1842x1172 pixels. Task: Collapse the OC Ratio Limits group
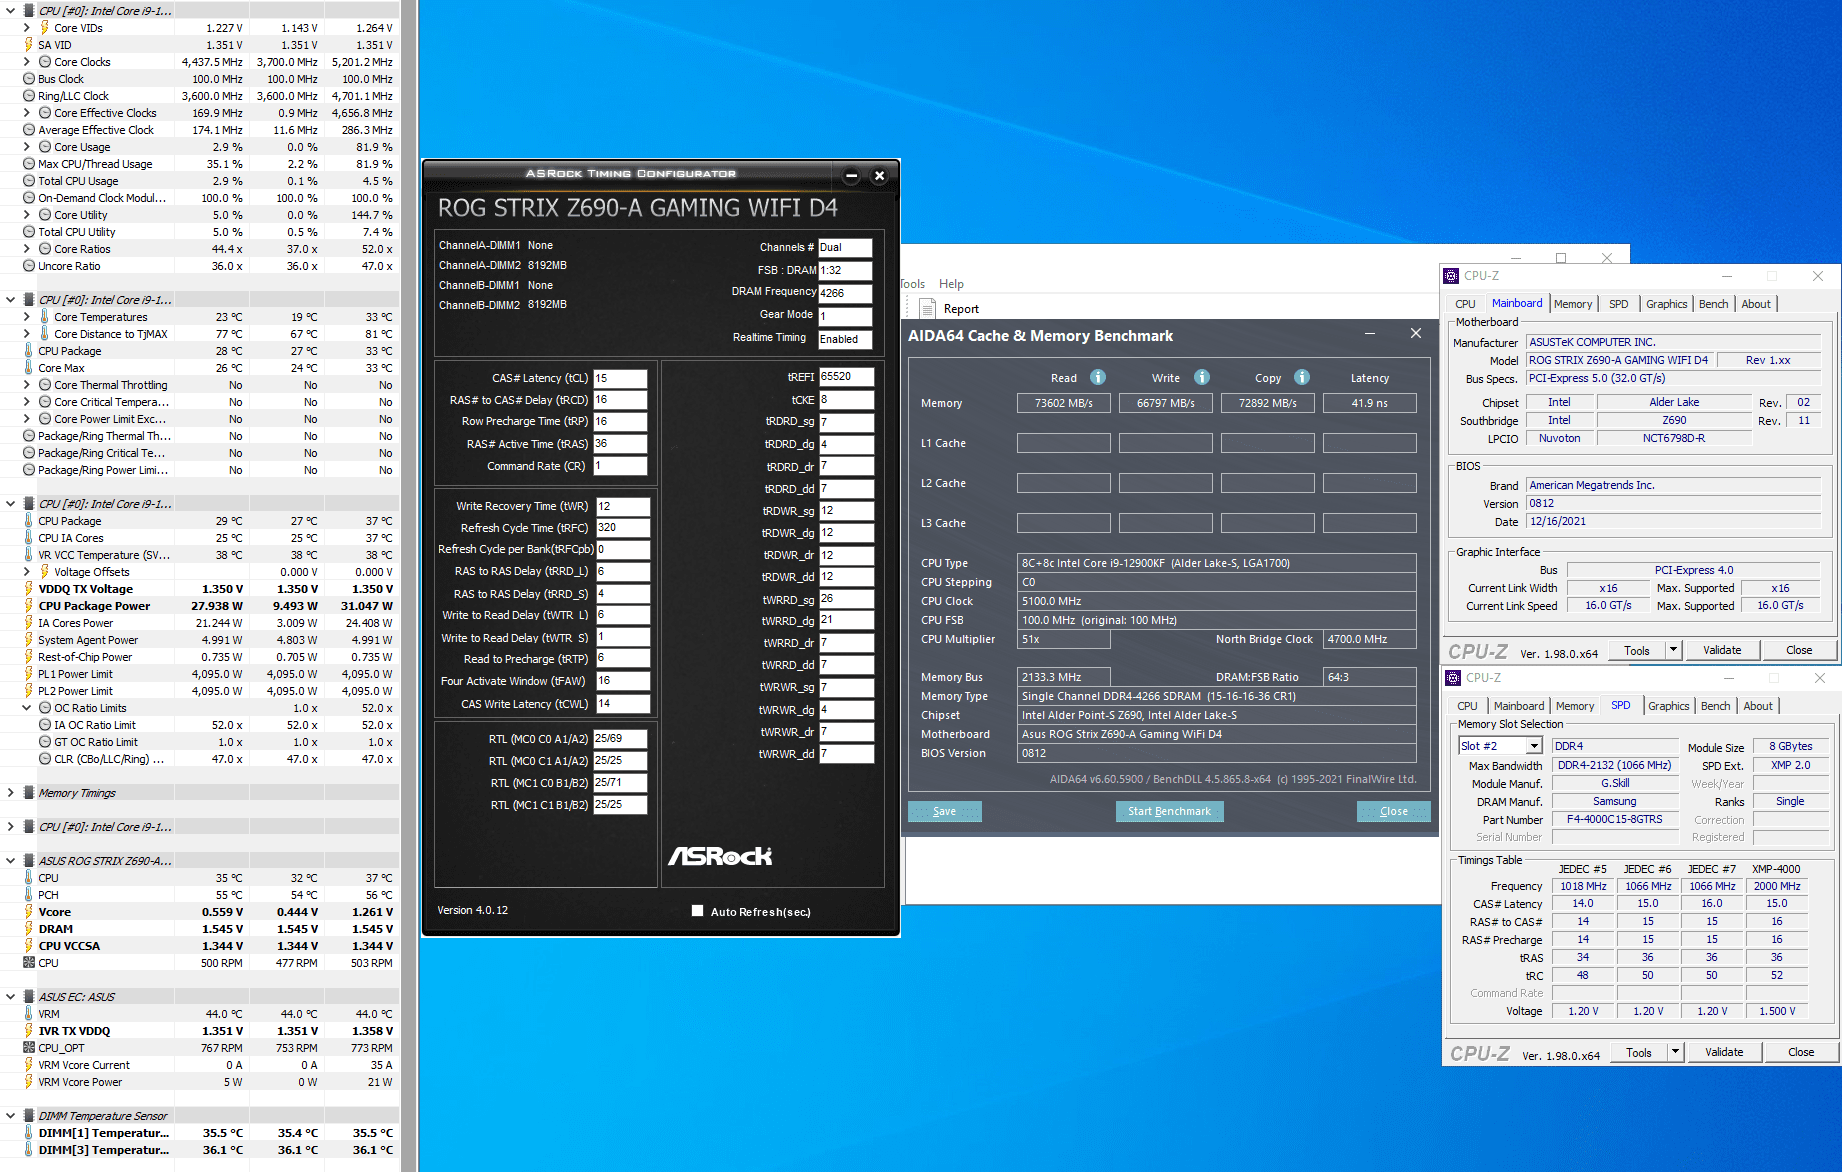pos(27,708)
